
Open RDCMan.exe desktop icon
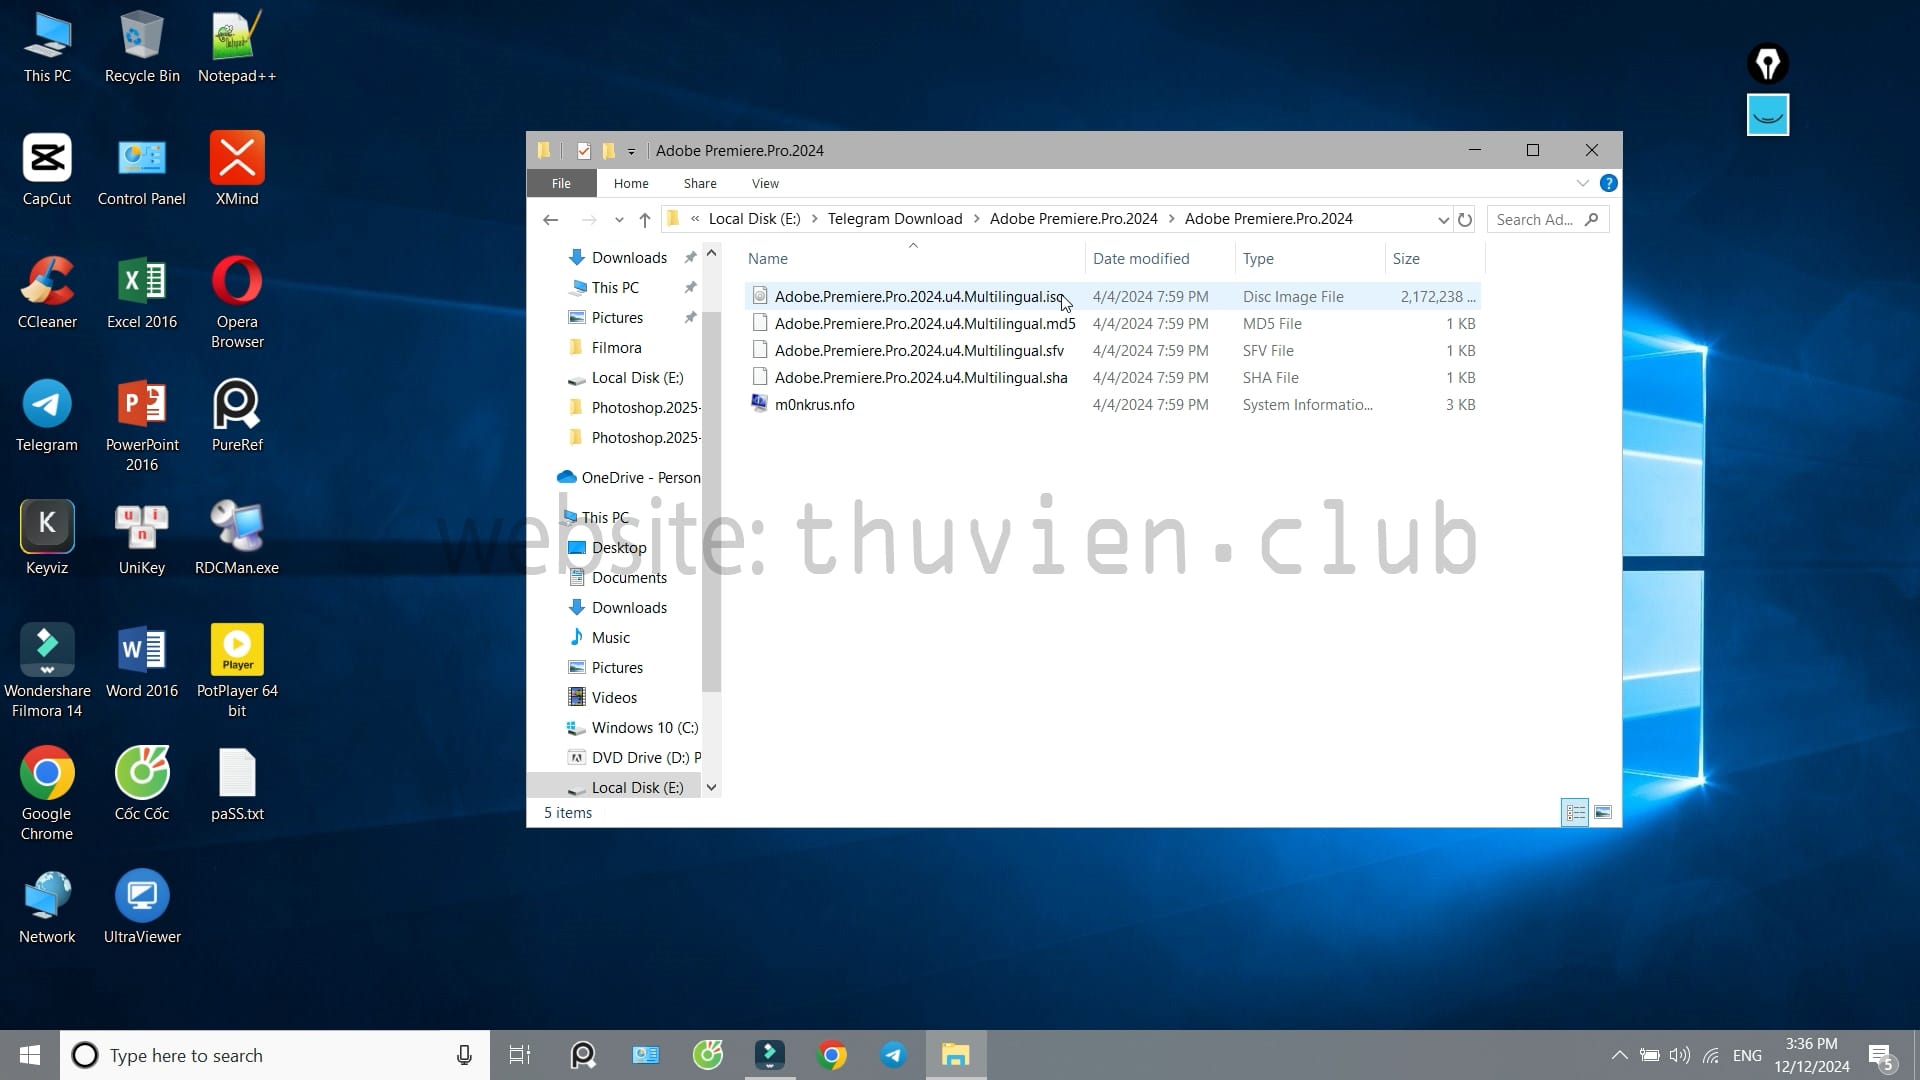point(237,538)
